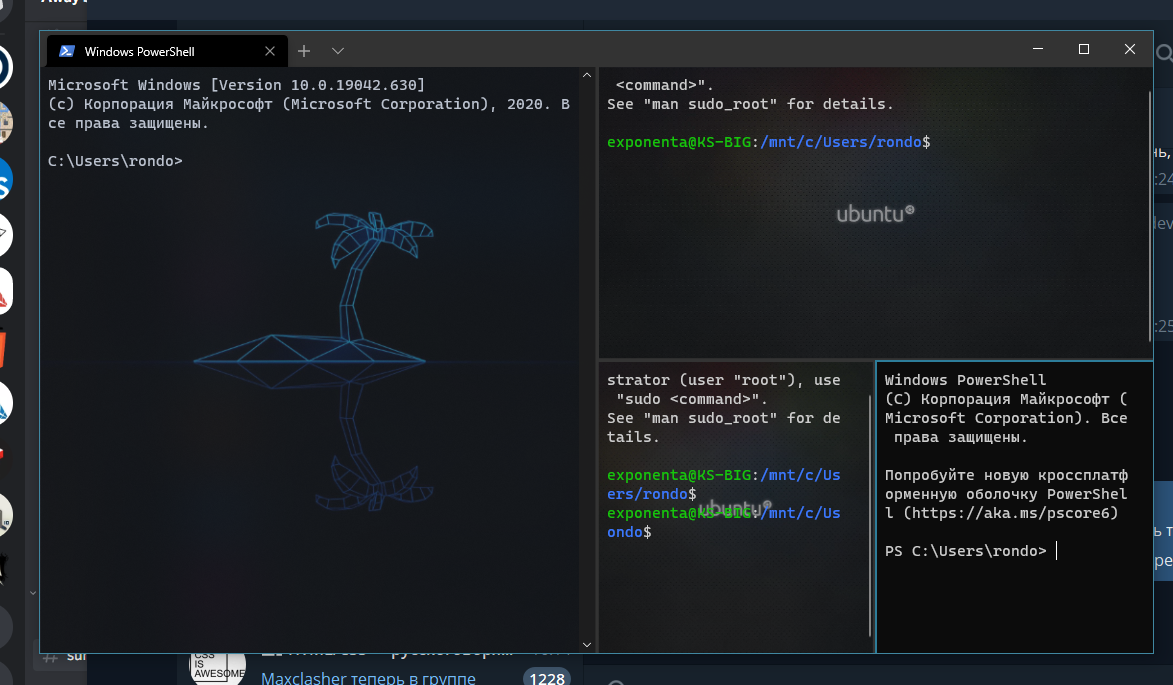Focus the PS C:\Users\rondo> prompt
This screenshot has height=685, width=1173.
965,551
